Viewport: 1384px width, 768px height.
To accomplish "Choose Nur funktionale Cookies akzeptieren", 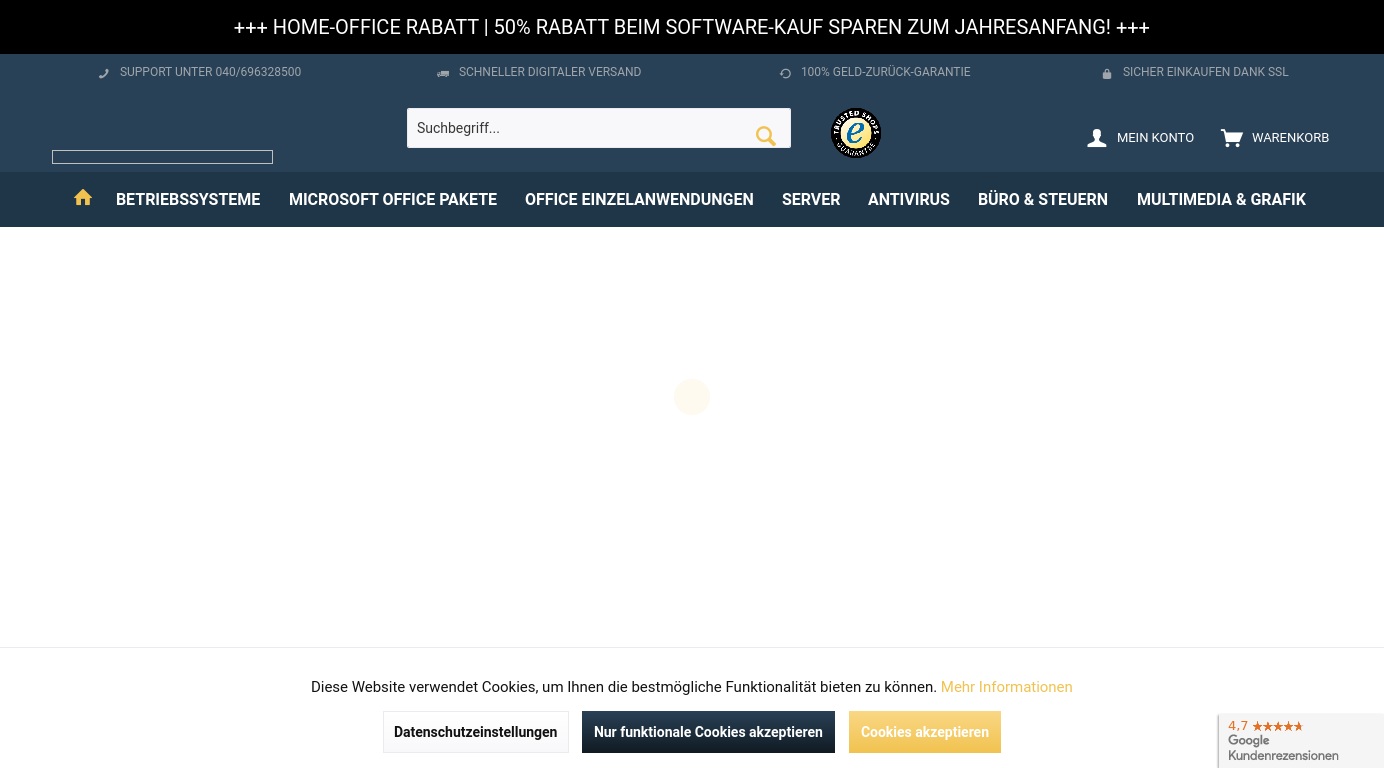I will click(x=708, y=732).
